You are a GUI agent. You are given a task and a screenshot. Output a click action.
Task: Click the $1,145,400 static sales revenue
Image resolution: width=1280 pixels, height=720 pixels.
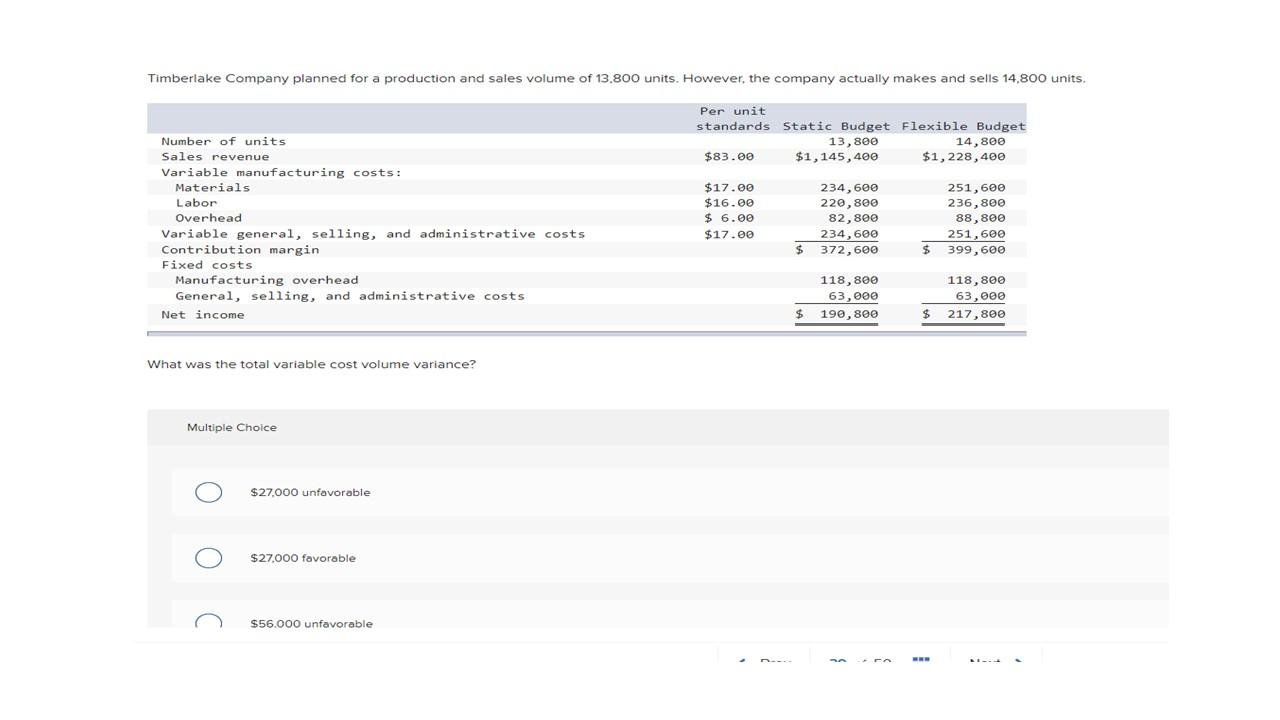(x=837, y=157)
